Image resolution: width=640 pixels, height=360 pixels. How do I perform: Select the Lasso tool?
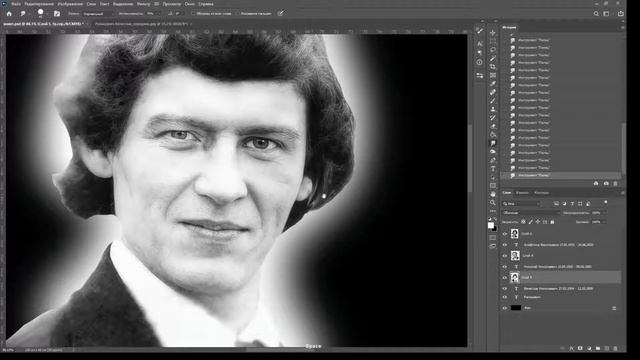(x=493, y=50)
